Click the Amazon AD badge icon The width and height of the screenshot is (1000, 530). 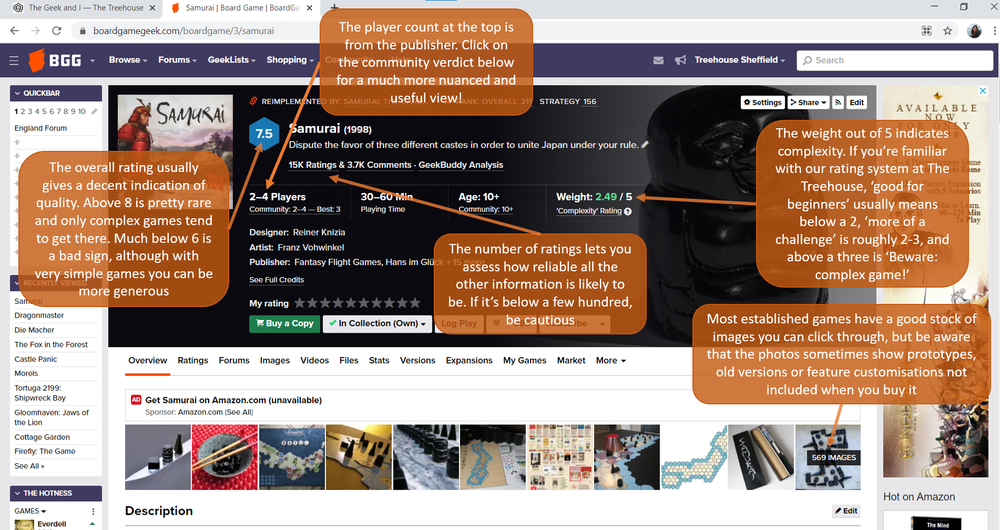click(136, 400)
